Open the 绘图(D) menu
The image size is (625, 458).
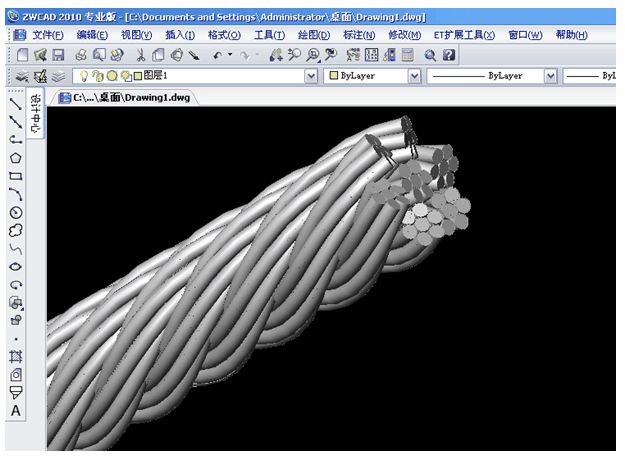[x=309, y=35]
